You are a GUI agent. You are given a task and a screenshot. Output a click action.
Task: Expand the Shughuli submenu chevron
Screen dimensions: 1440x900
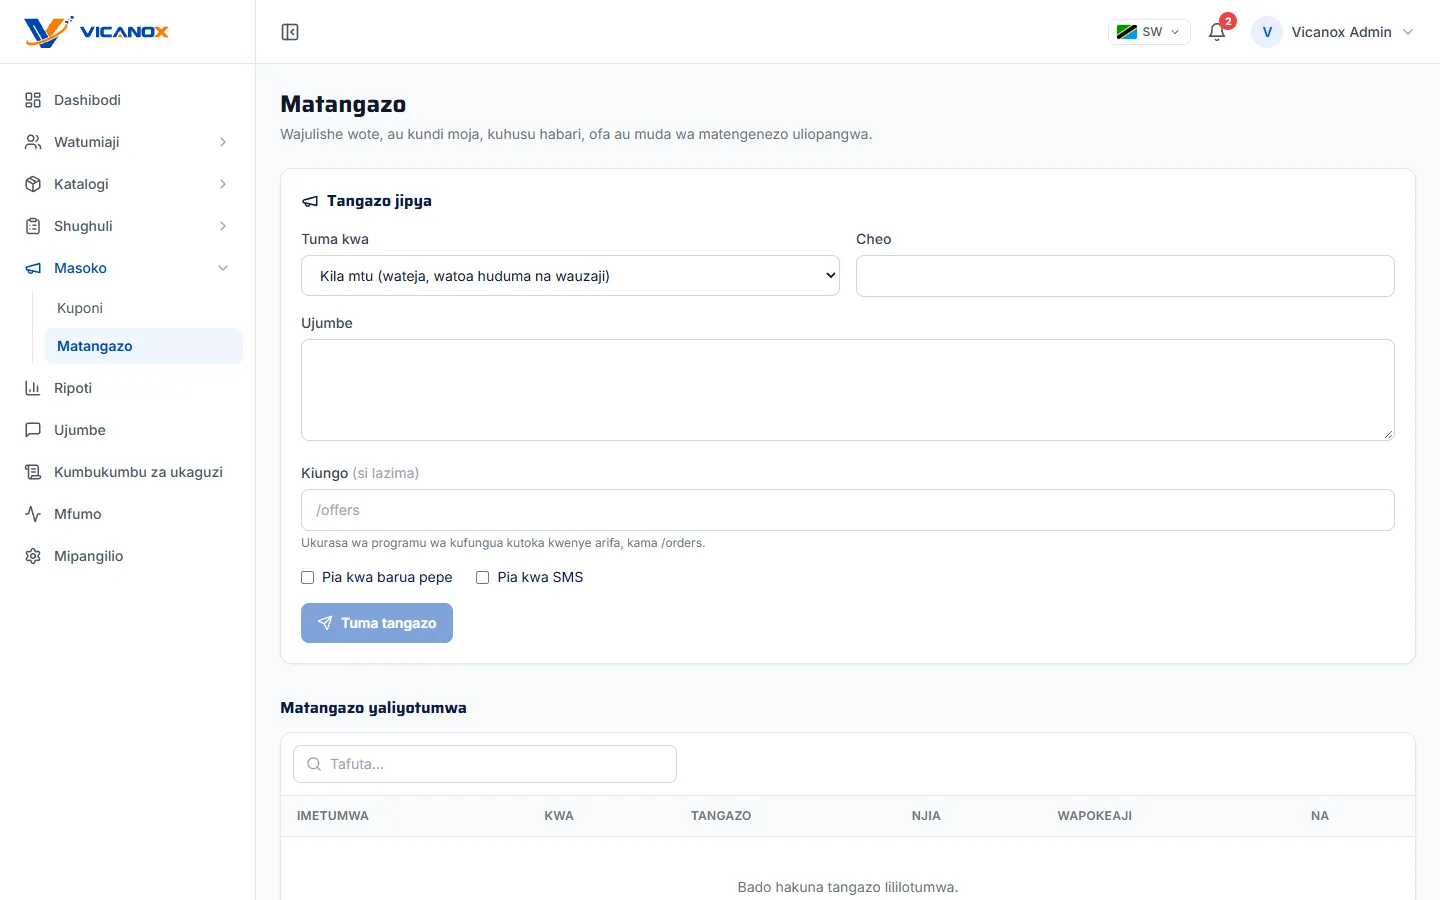(x=223, y=226)
